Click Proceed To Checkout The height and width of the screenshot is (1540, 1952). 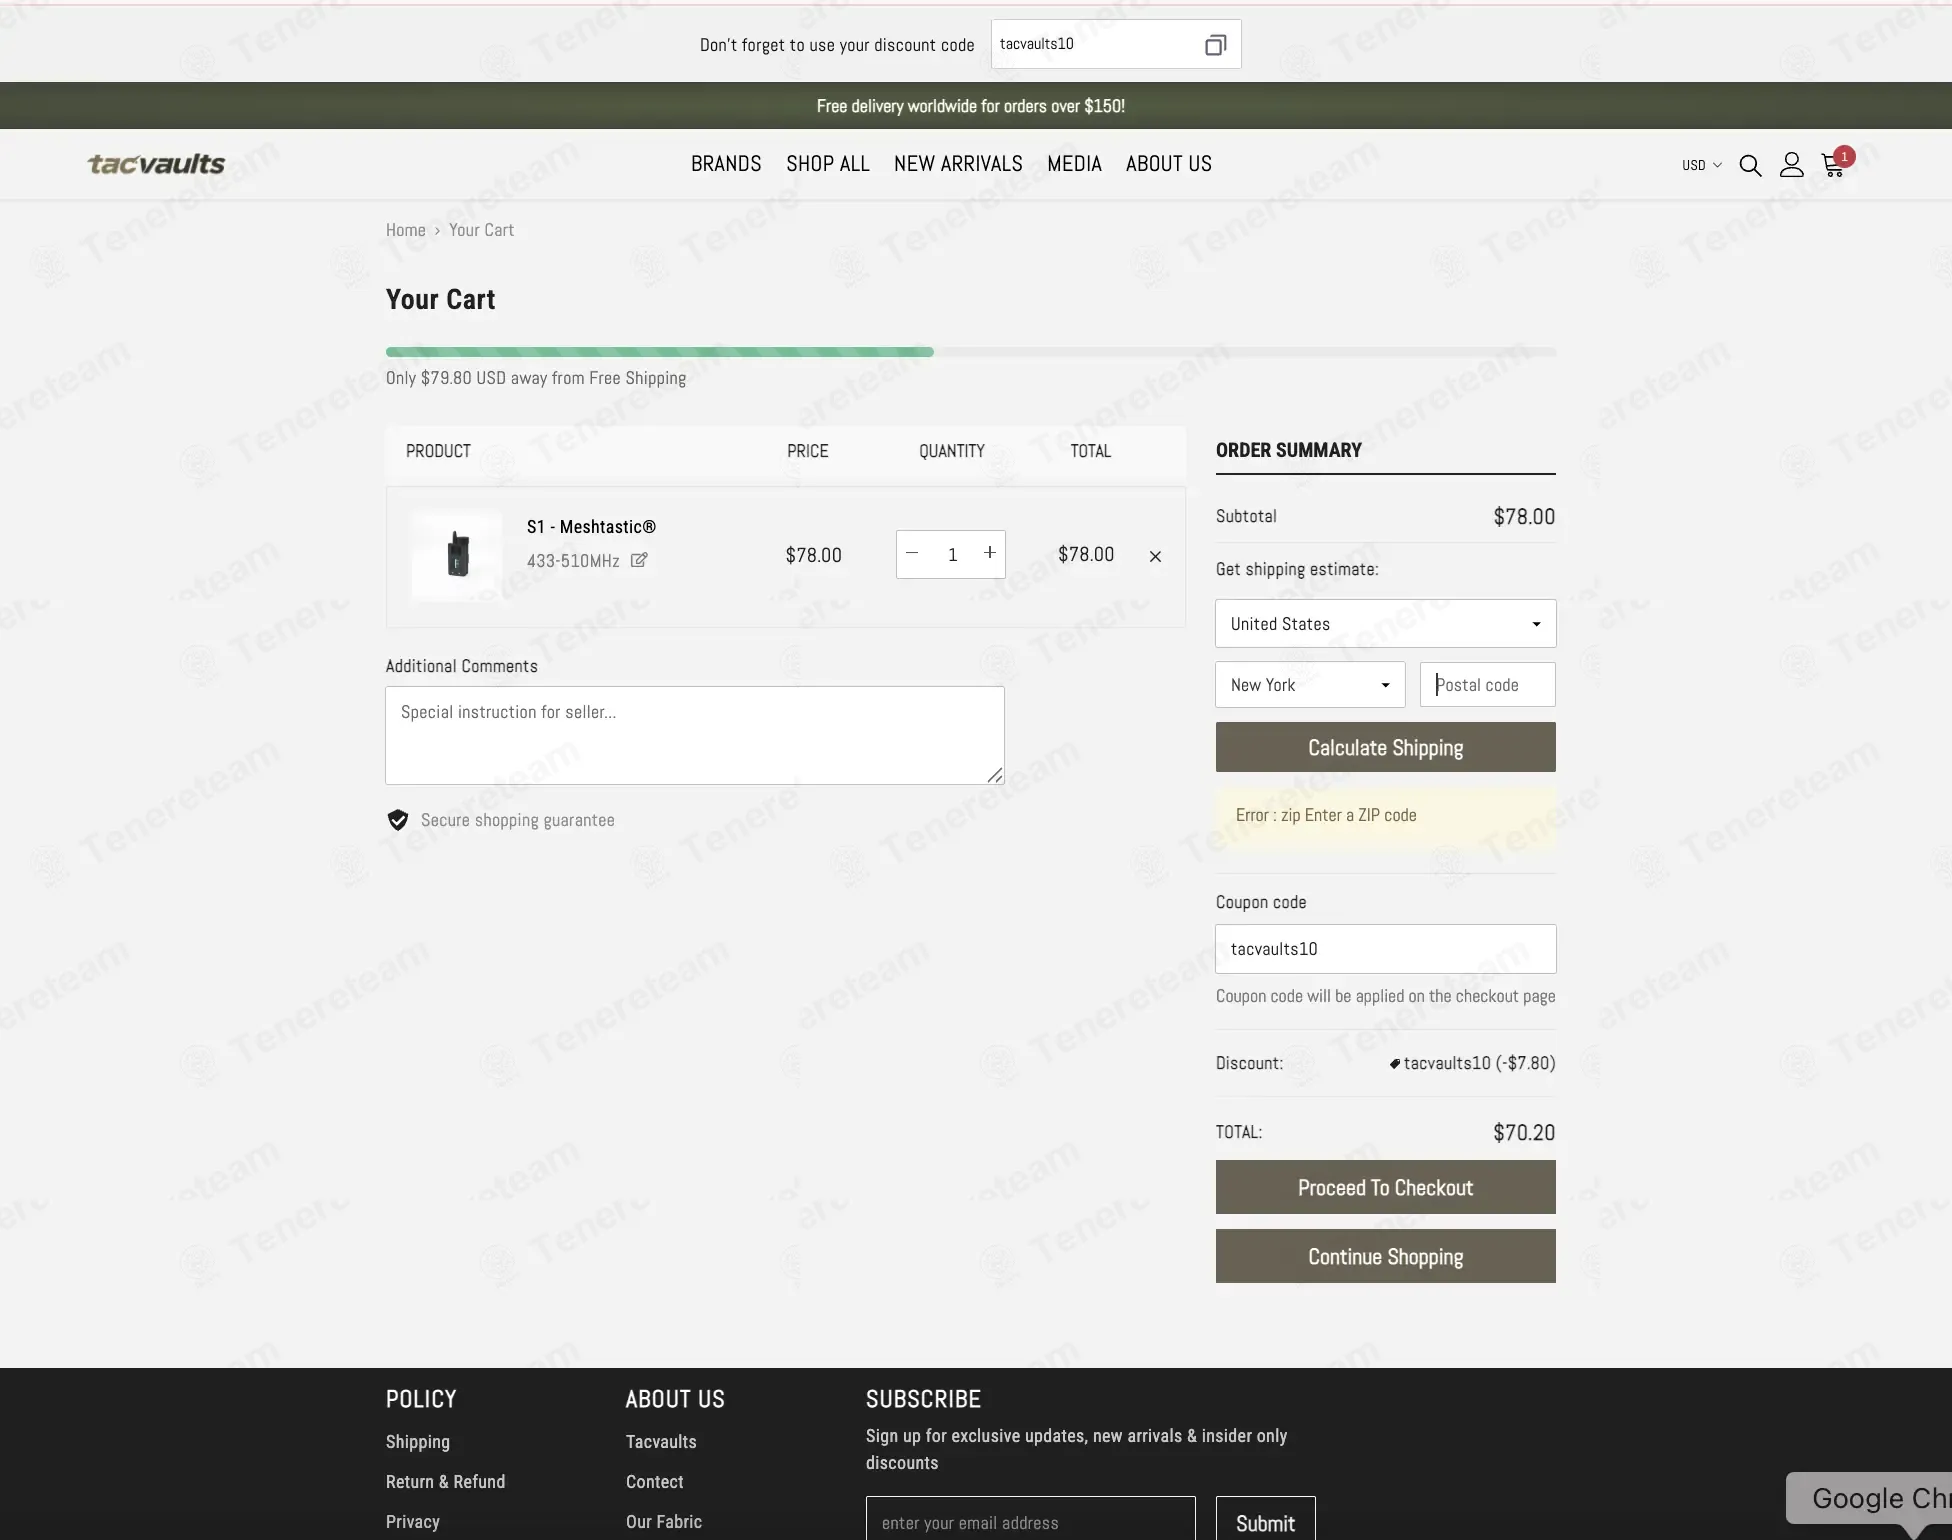tap(1385, 1187)
